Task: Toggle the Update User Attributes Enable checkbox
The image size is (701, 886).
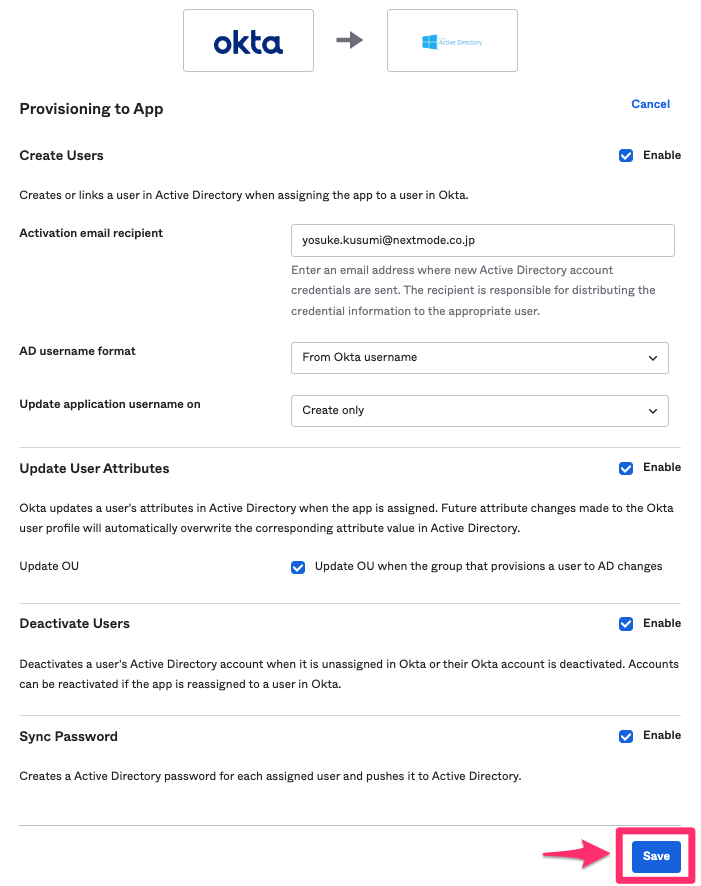Action: 625,467
